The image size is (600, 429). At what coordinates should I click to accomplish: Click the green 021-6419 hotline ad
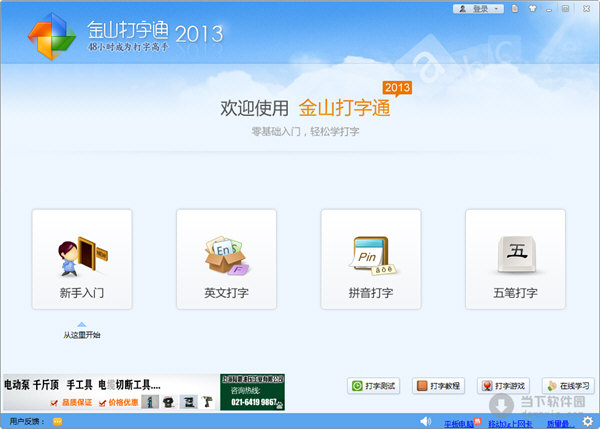tap(253, 392)
